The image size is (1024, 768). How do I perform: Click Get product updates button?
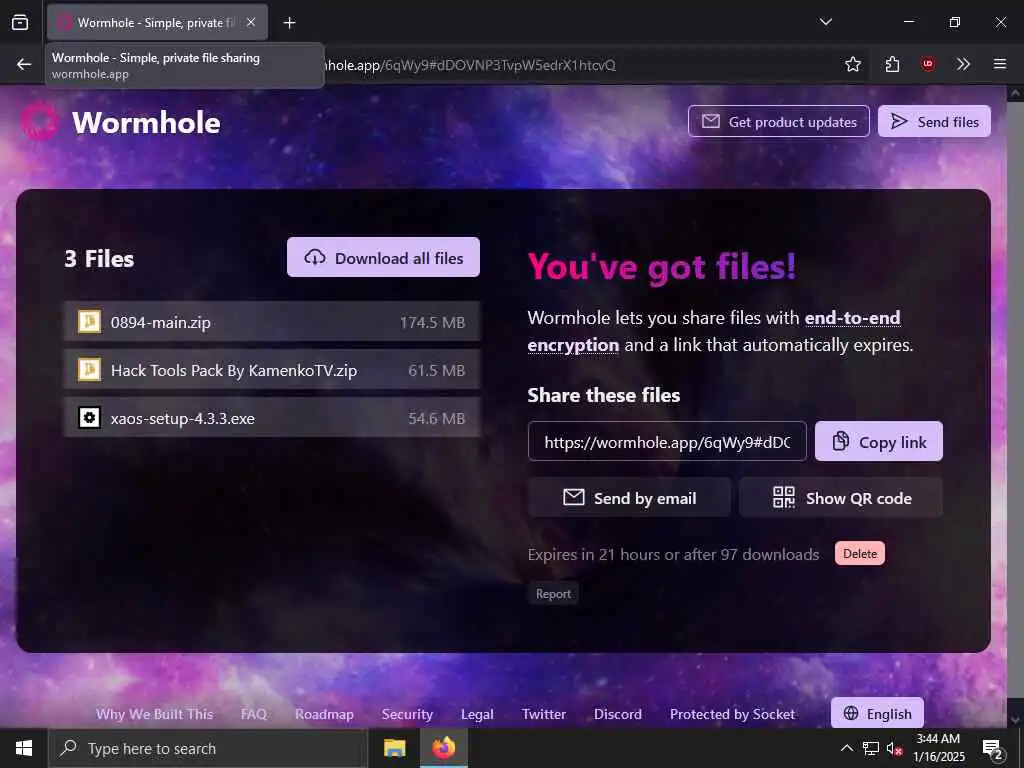point(778,121)
